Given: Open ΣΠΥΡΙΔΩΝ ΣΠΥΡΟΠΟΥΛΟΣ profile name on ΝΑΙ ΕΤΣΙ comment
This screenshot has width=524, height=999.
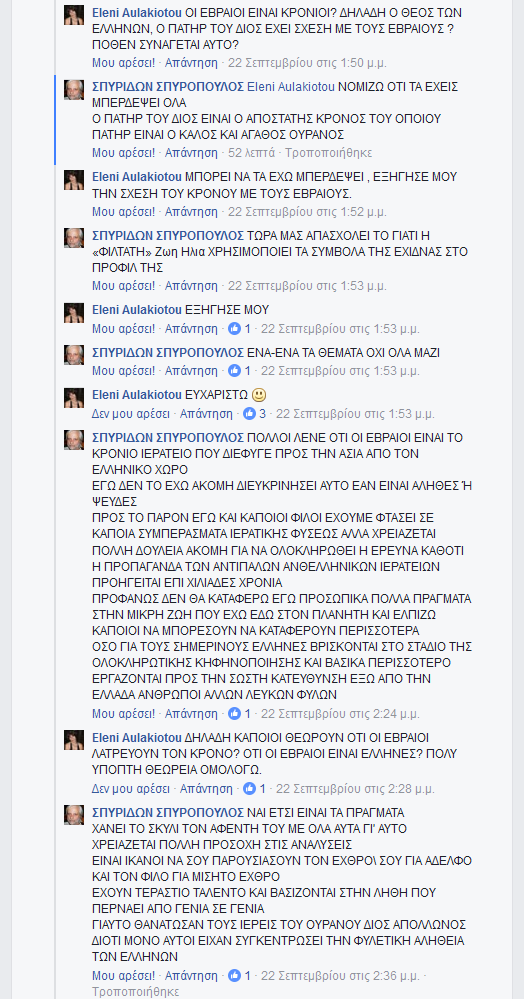Looking at the screenshot, I should pyautogui.click(x=168, y=813).
